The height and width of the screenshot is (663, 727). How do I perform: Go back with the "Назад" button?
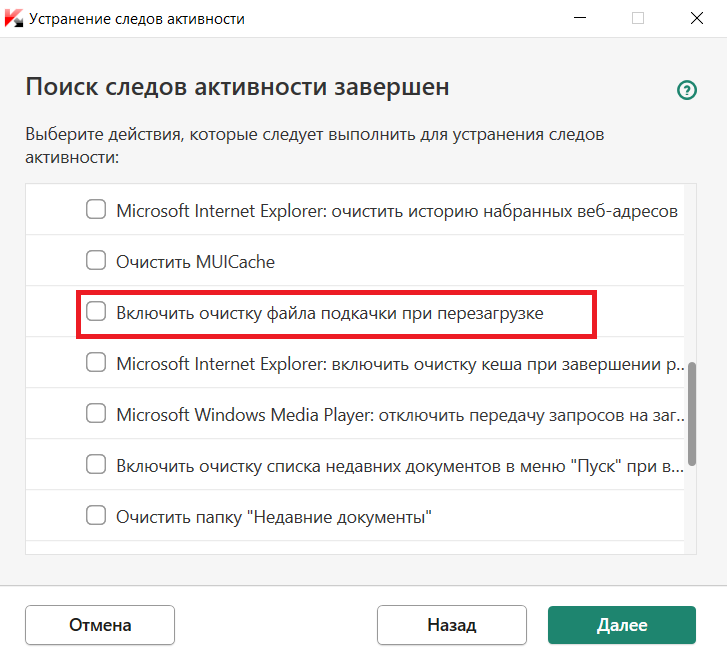click(x=452, y=625)
